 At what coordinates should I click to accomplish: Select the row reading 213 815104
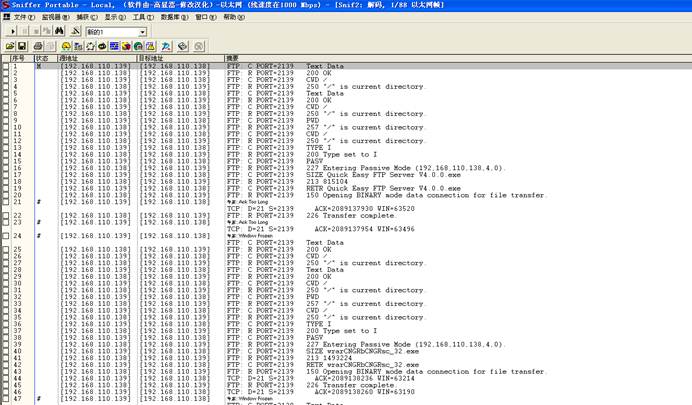point(346,181)
